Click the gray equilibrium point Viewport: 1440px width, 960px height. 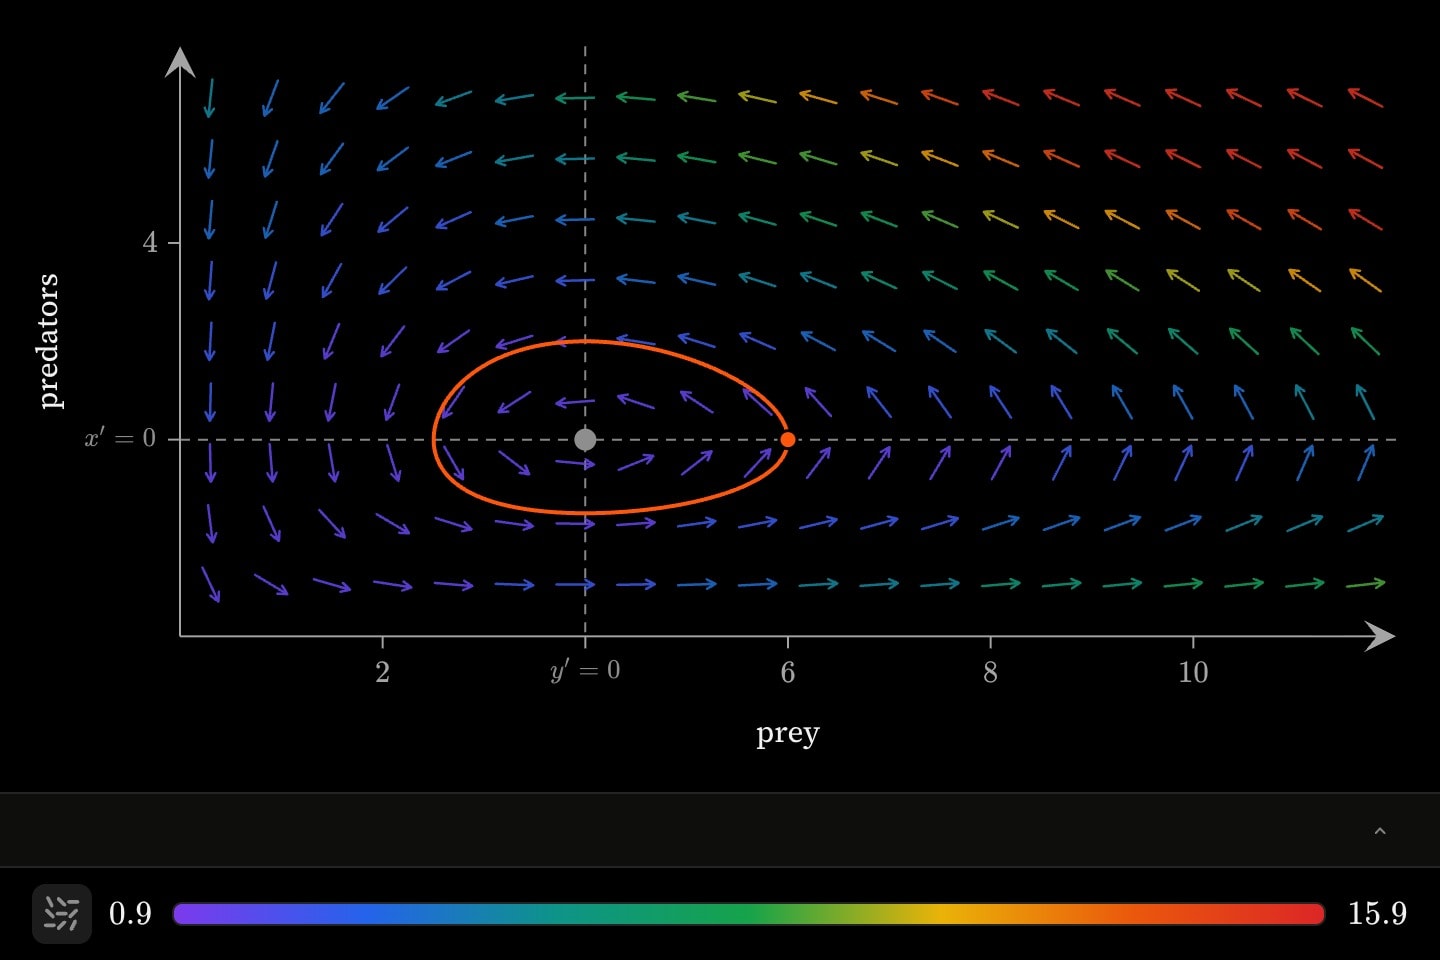point(585,439)
